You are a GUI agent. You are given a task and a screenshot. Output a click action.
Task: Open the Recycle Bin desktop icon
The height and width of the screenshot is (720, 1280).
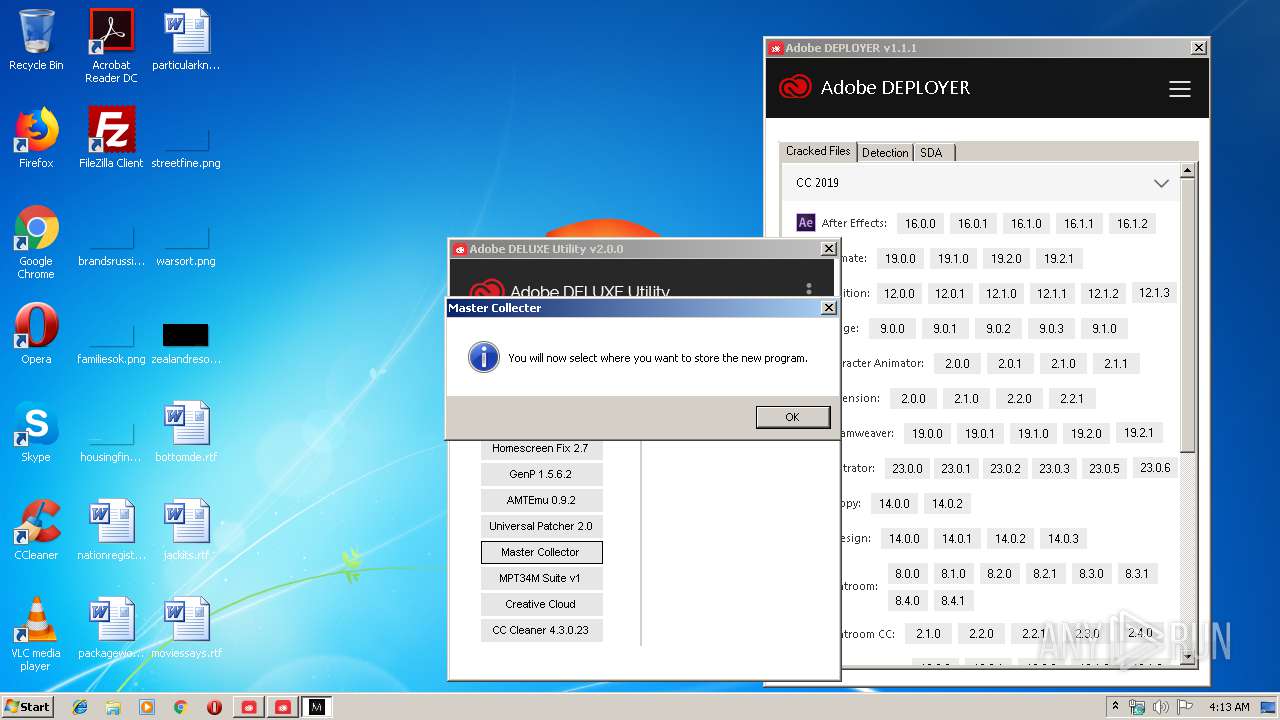point(36,41)
